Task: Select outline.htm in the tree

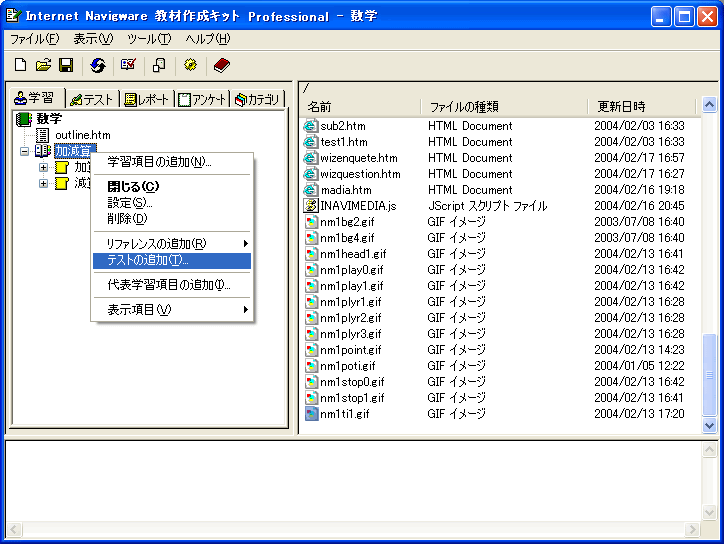Action: click(83, 135)
